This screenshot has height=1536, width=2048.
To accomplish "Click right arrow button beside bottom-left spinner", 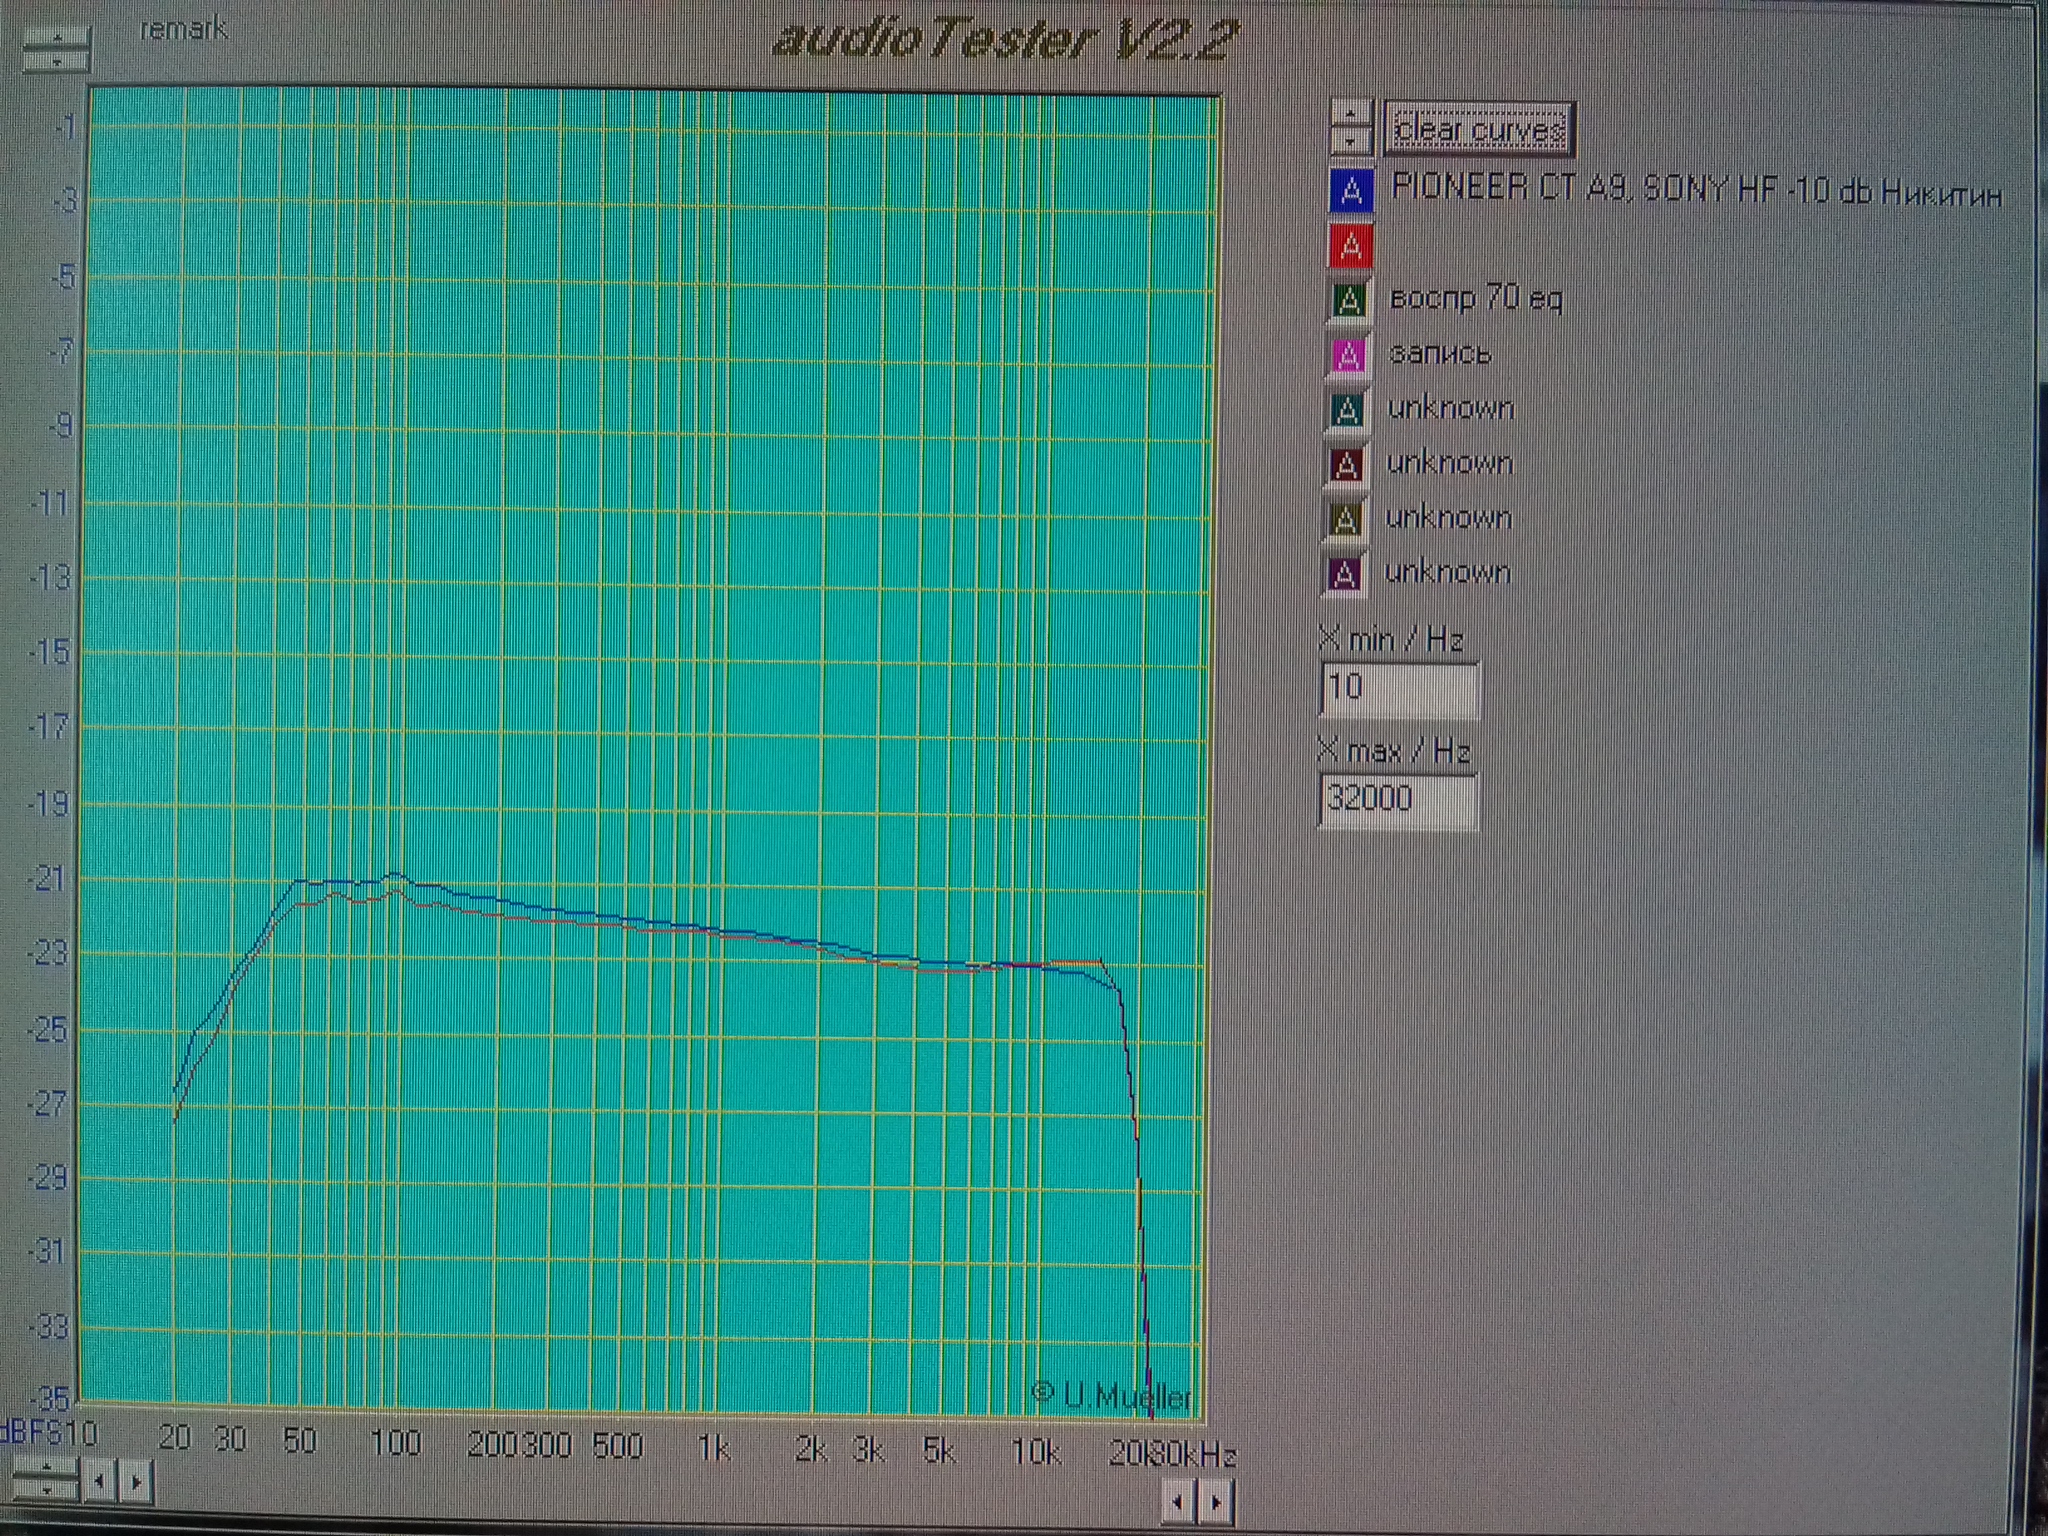I will point(137,1480).
